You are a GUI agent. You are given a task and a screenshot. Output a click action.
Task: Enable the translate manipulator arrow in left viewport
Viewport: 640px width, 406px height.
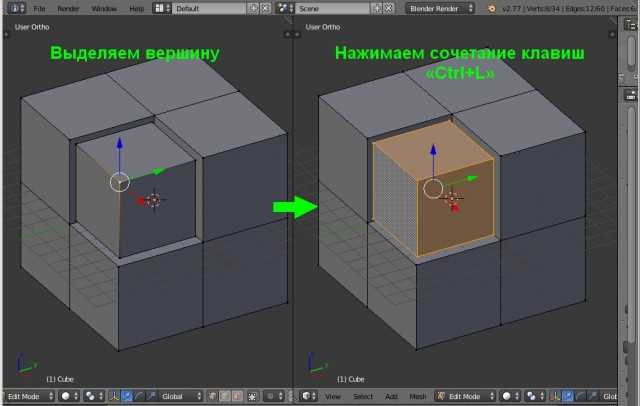[x=127, y=396]
